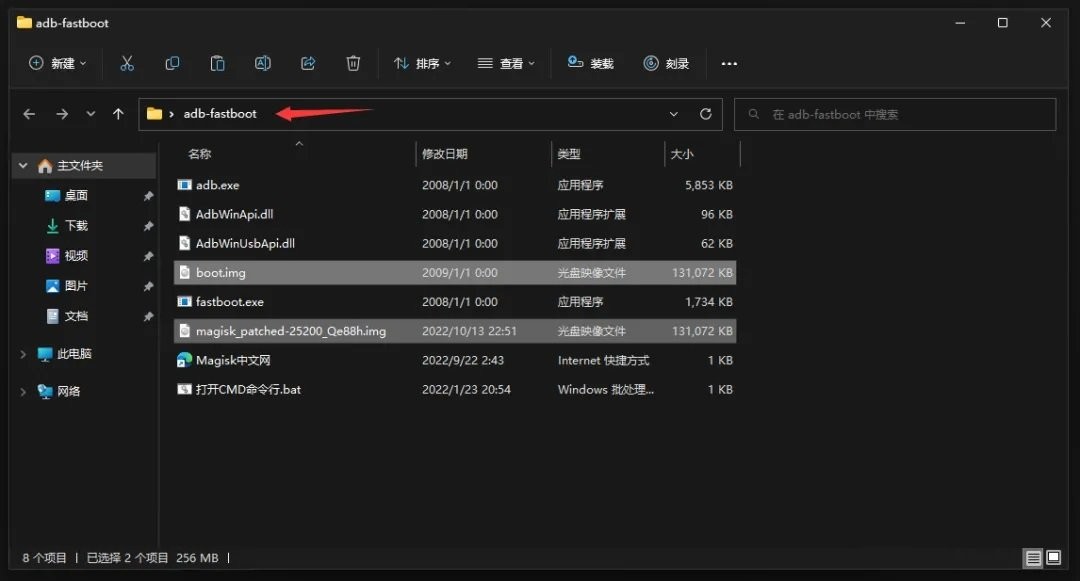Click the pin icon beside 文档

(148, 317)
